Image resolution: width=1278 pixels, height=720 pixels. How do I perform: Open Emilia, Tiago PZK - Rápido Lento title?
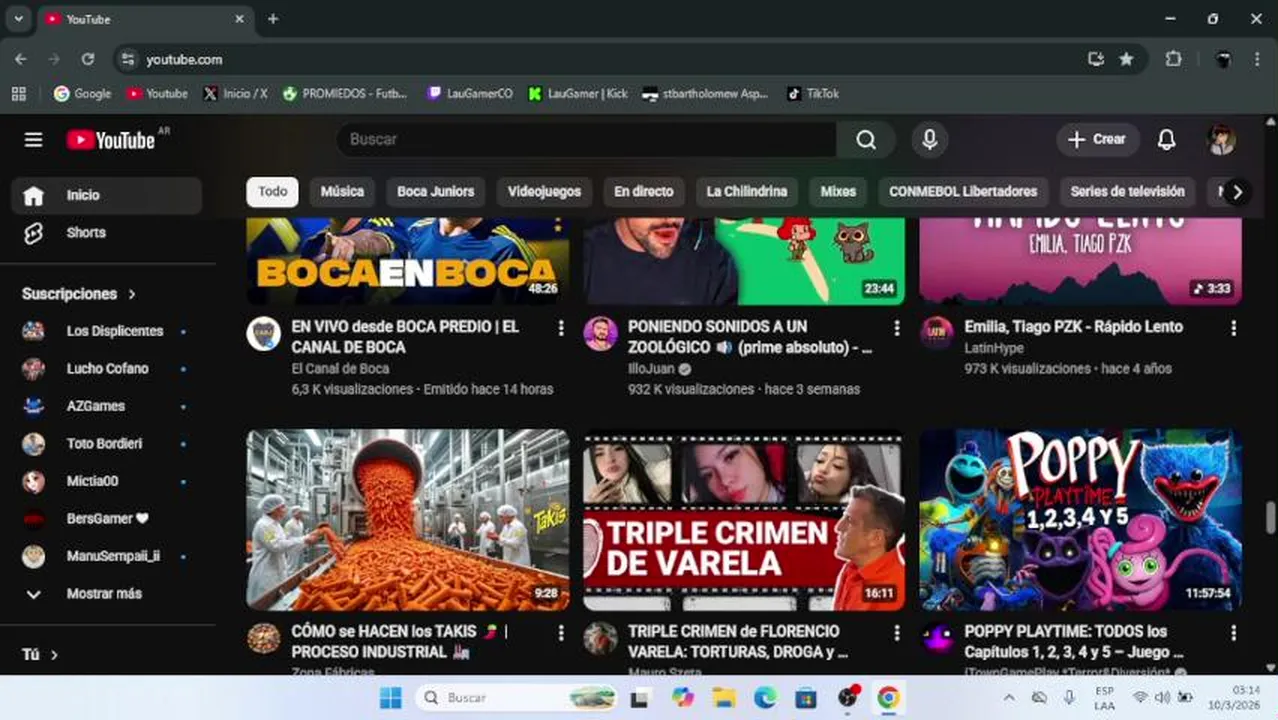click(x=1073, y=327)
